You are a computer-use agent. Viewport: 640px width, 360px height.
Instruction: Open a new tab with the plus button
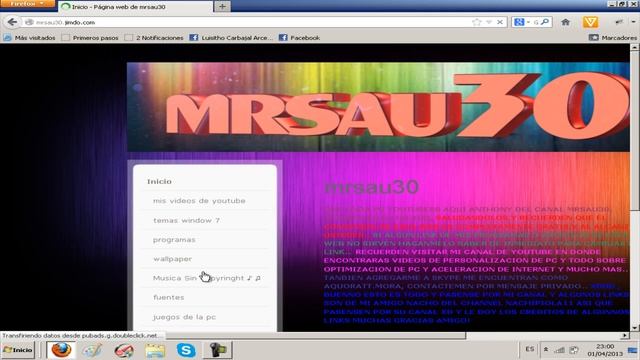coord(222,7)
